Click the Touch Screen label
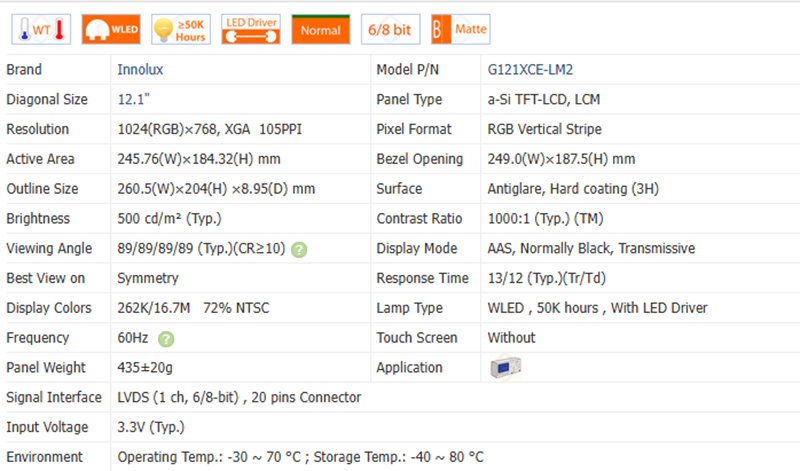800x471 pixels. point(417,338)
